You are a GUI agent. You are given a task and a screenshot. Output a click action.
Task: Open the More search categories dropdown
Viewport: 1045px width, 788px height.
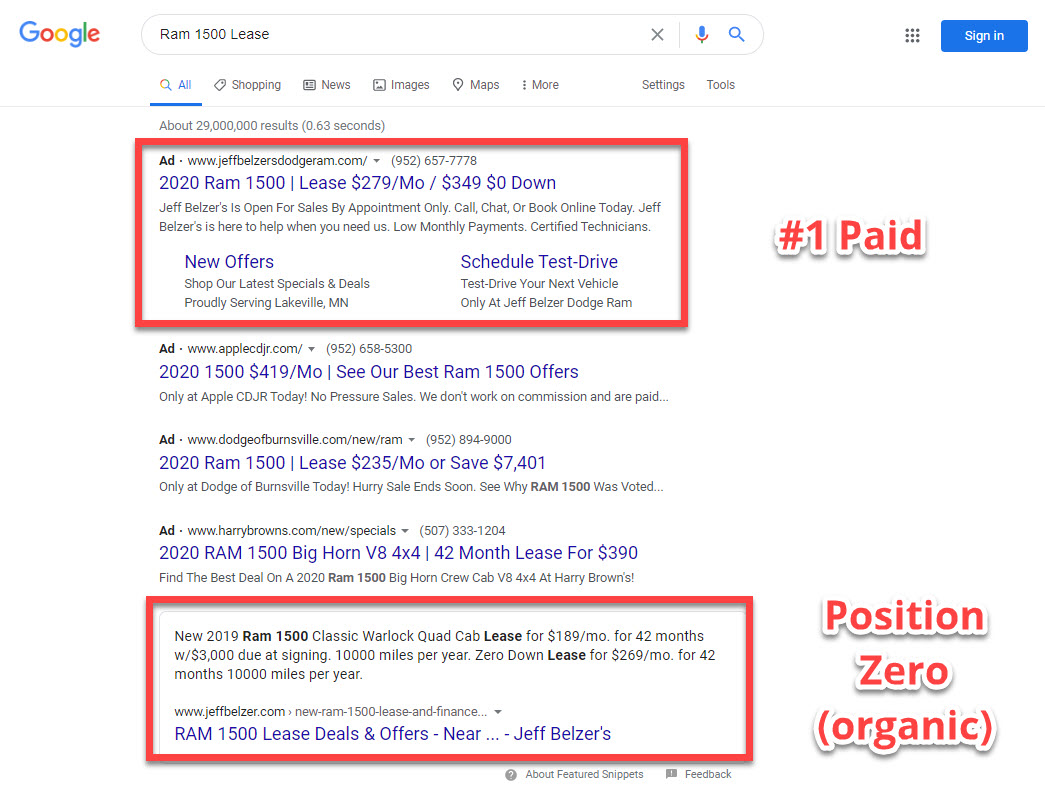point(539,85)
